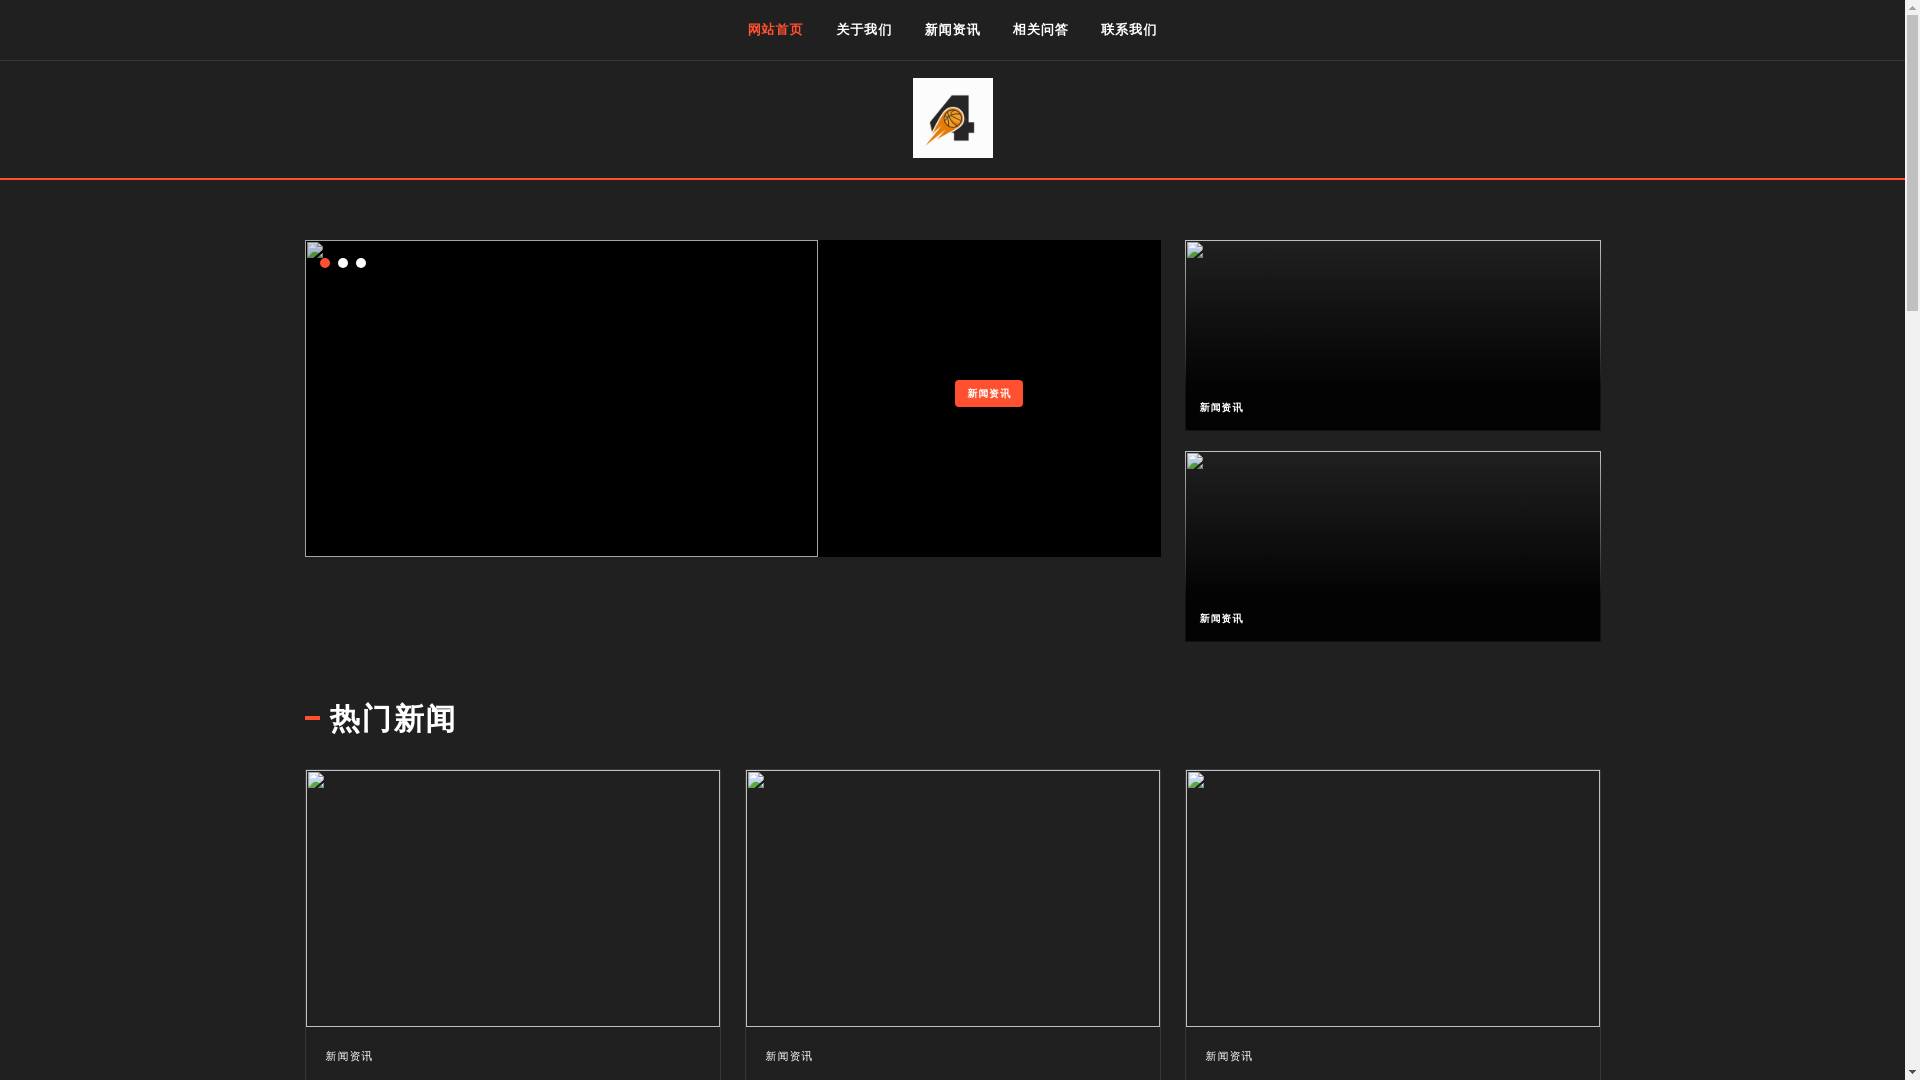Screen dimensions: 1920x1080
Task: Open the main carousel slide image
Action: coord(561,398)
